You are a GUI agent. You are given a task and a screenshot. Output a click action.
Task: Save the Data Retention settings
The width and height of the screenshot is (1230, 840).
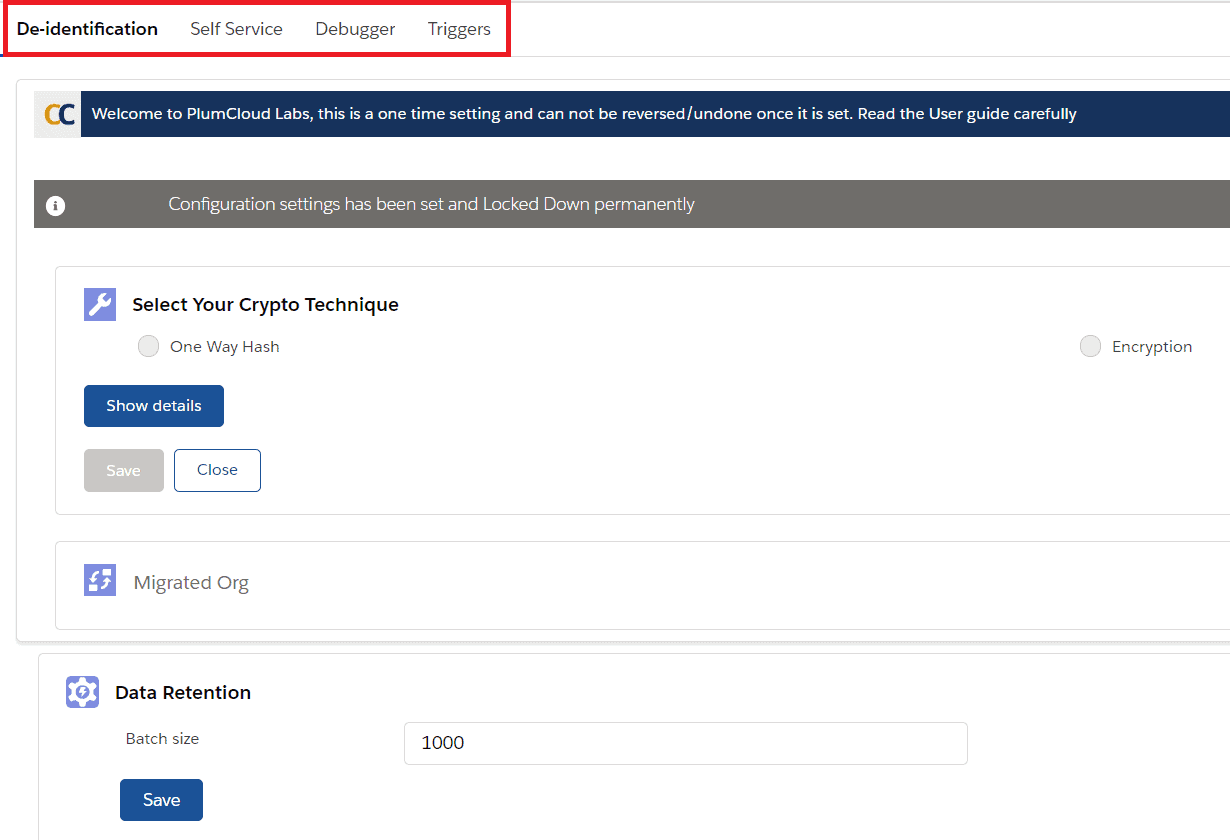(x=161, y=799)
